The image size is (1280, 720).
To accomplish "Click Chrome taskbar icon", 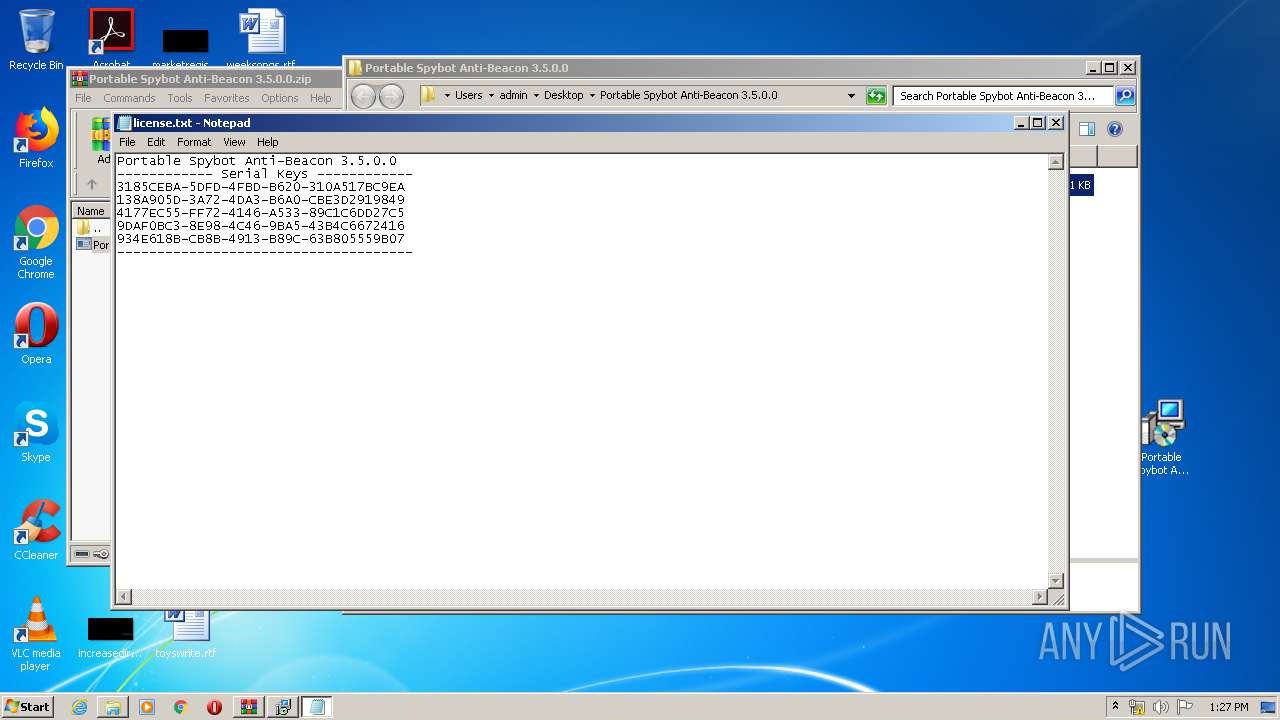I will (180, 707).
